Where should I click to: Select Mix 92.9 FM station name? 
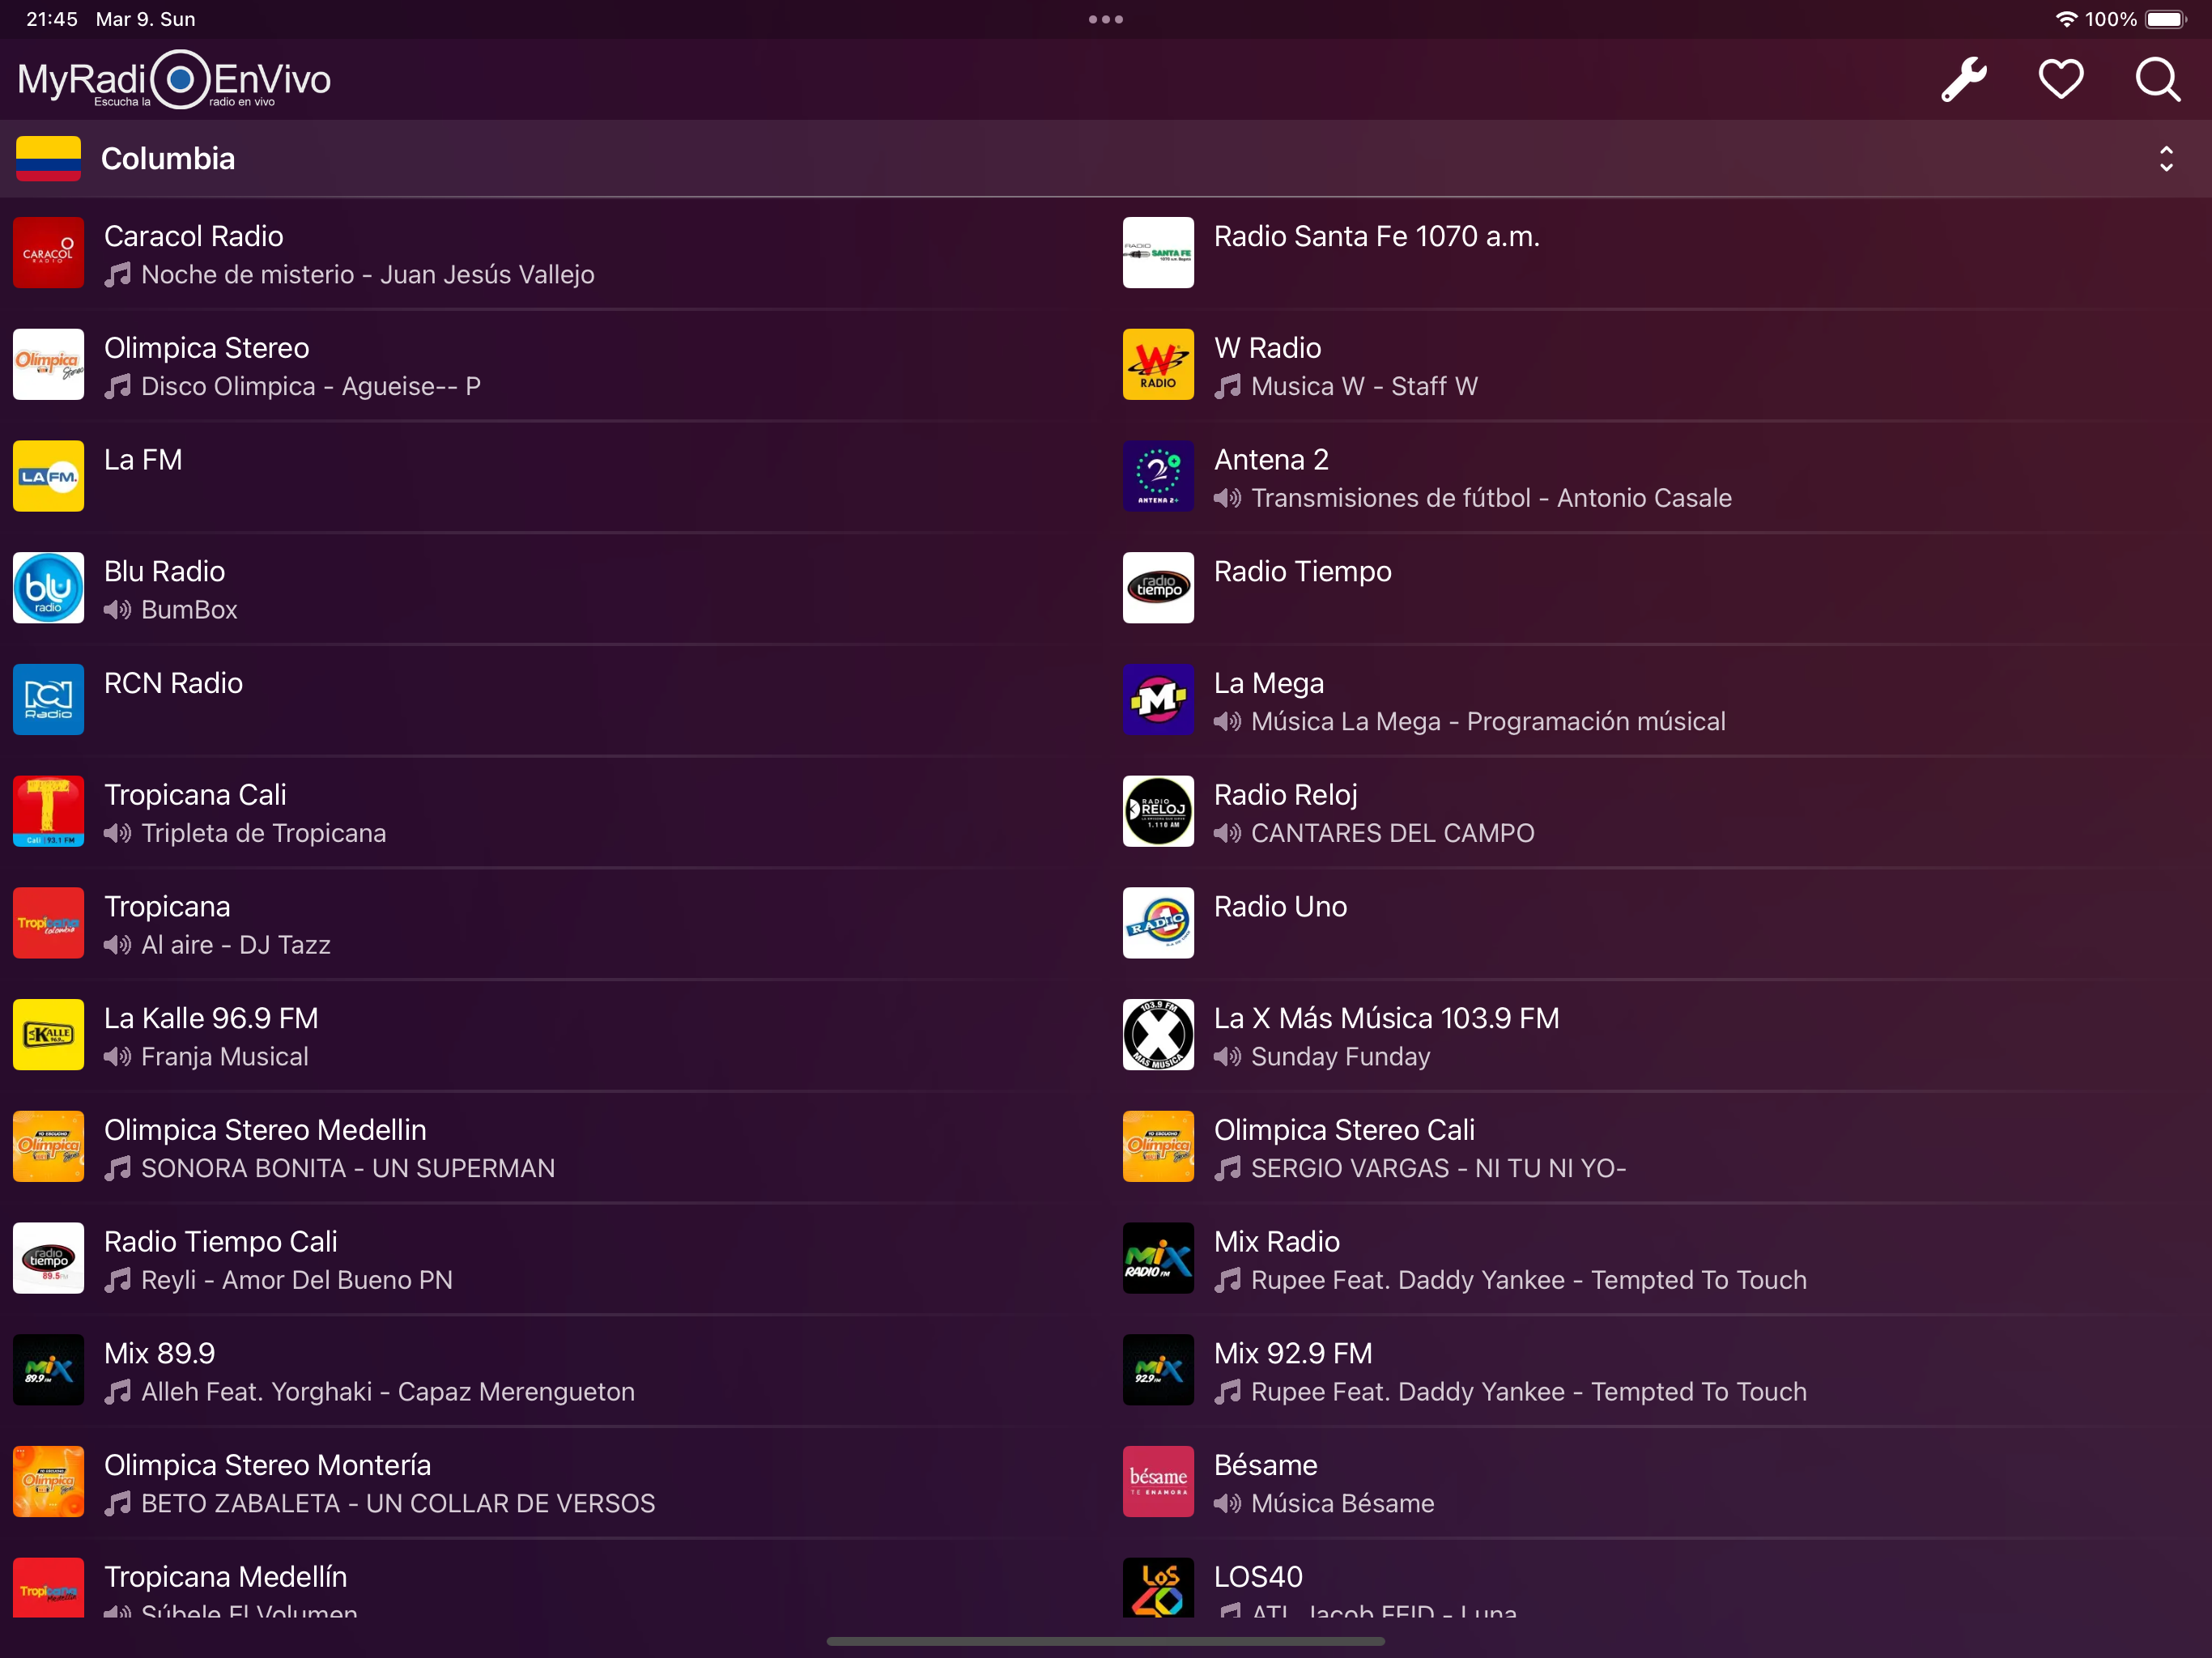(x=1293, y=1354)
